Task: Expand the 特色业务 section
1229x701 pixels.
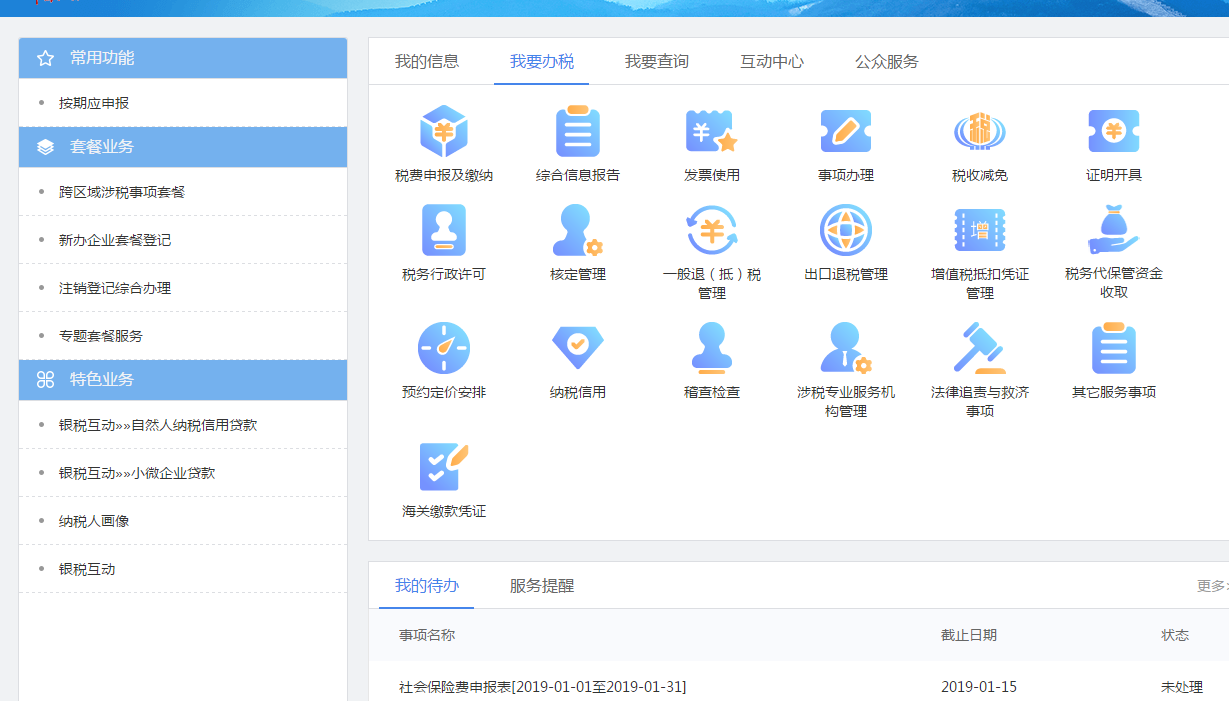Action: click(x=183, y=380)
